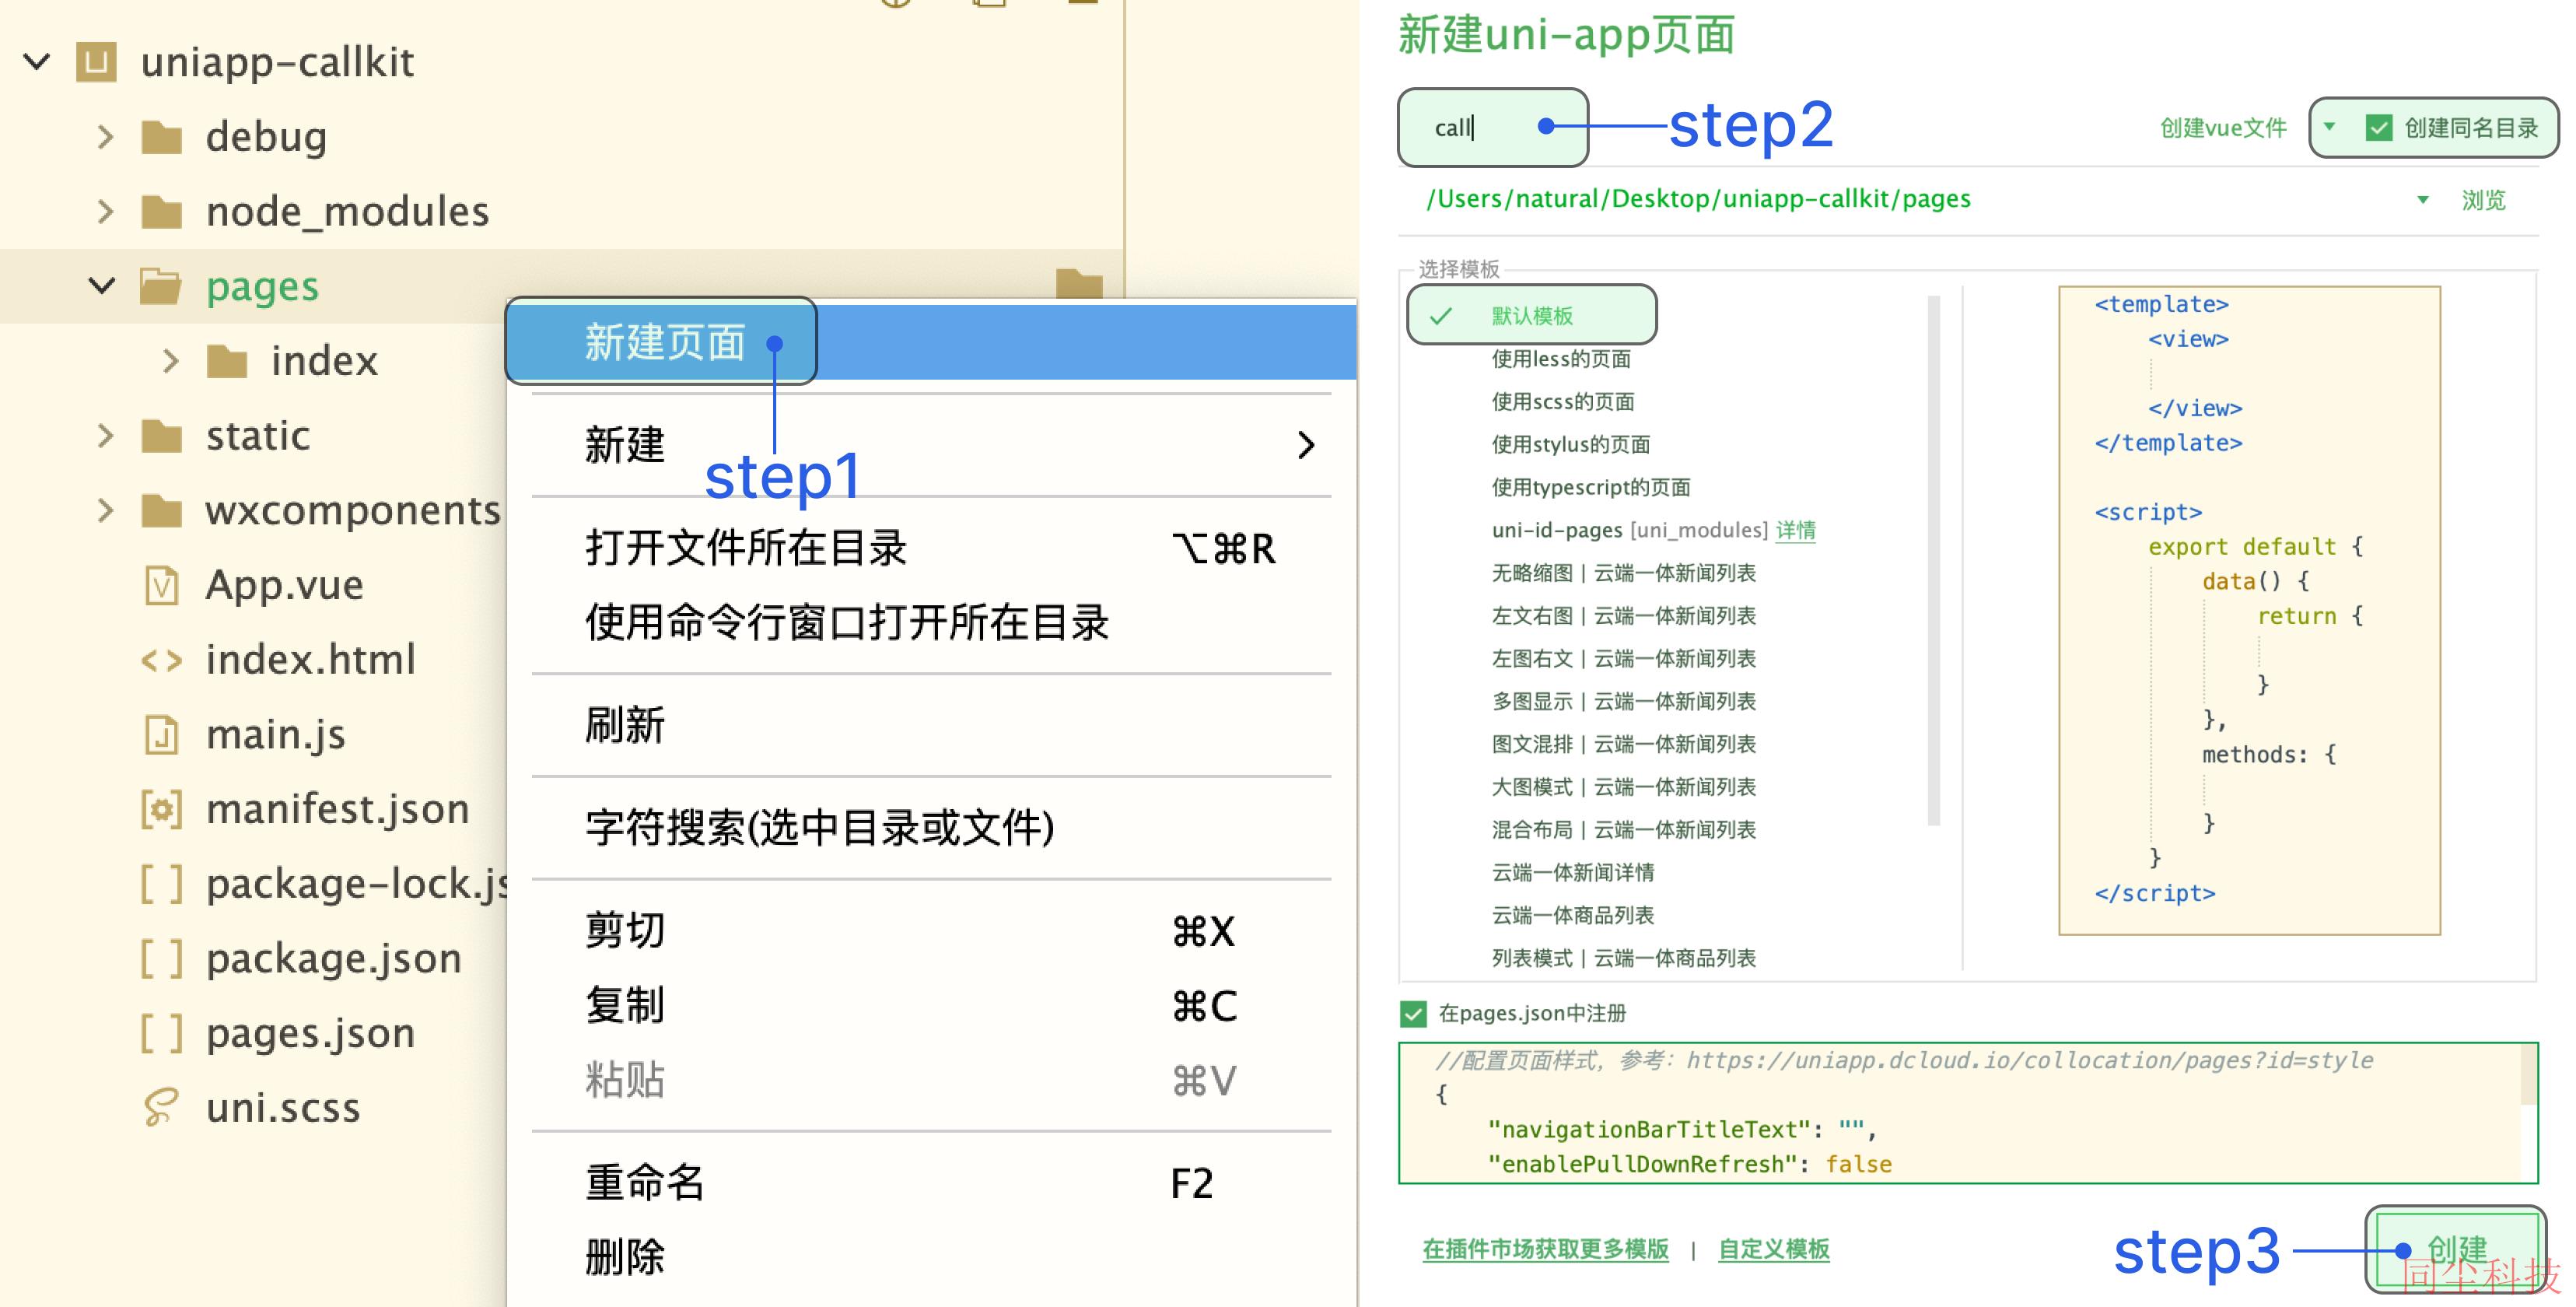Screen dimensions: 2576x1307
Task: Select the 使用scss的页面 template
Action: 1562,402
